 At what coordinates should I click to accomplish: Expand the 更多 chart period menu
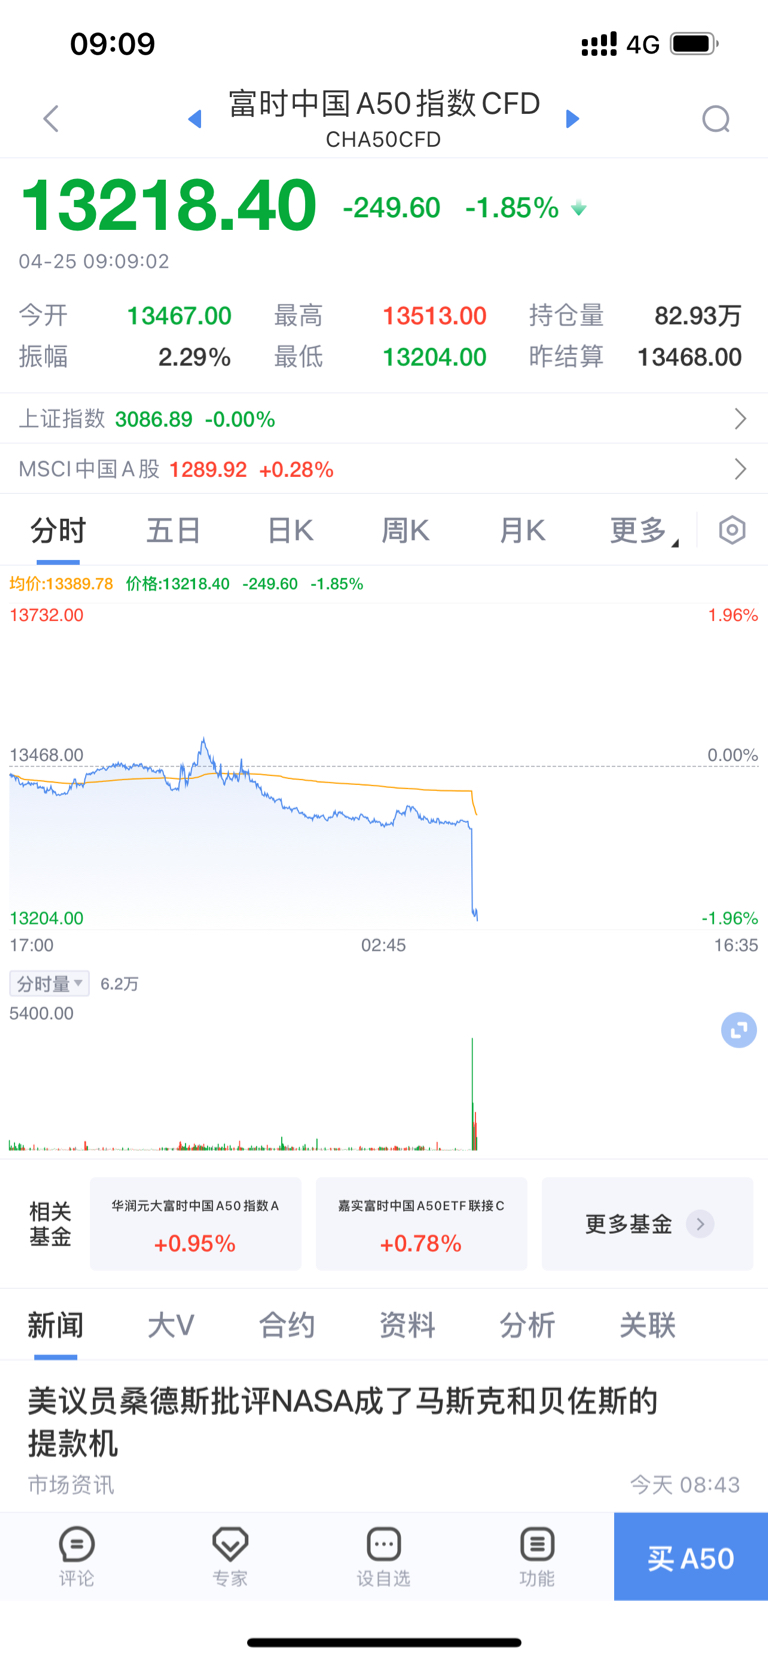pos(641,531)
